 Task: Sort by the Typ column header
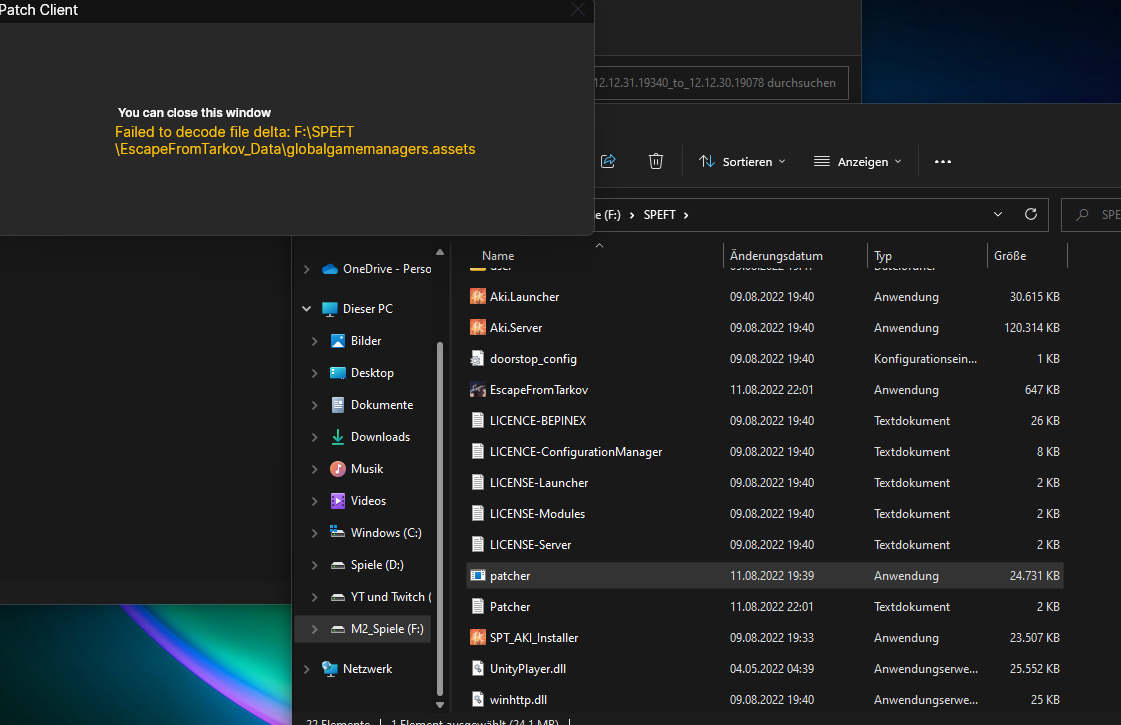pos(883,256)
